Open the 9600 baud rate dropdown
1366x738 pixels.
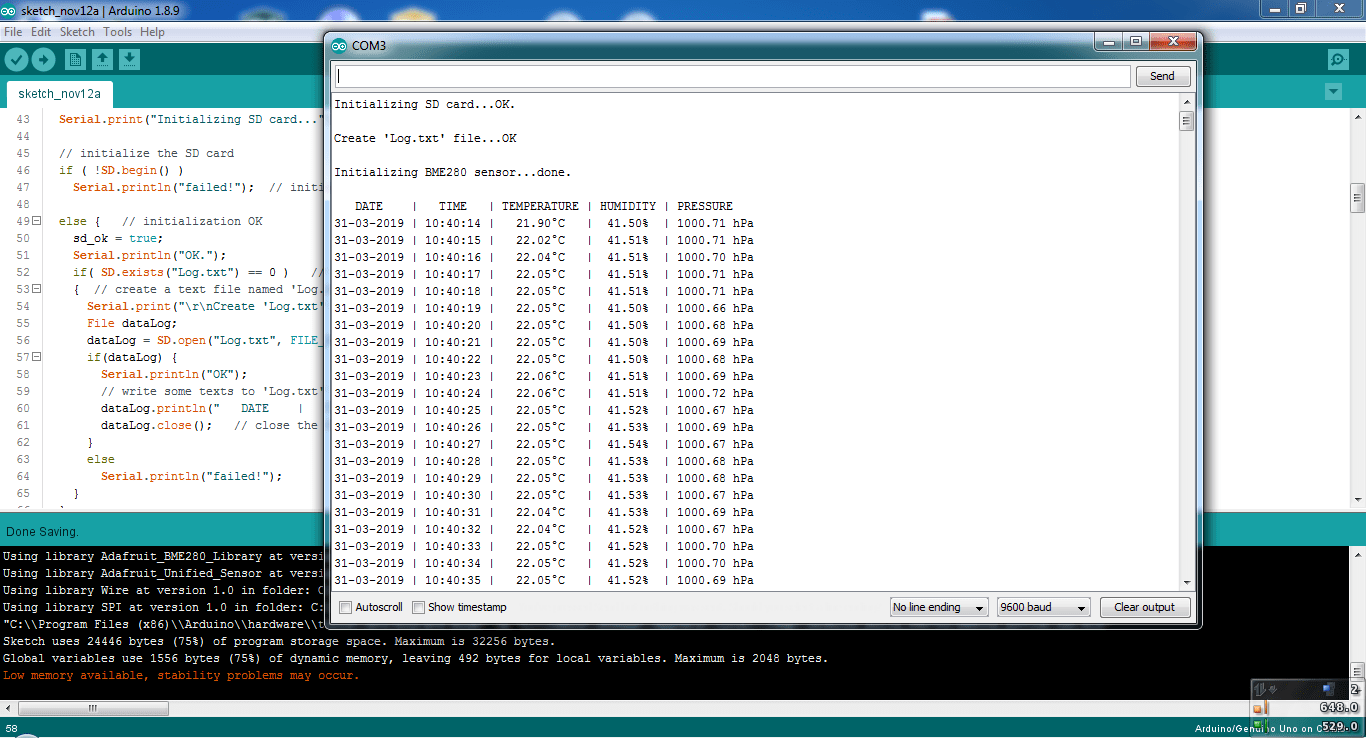[x=1043, y=607]
